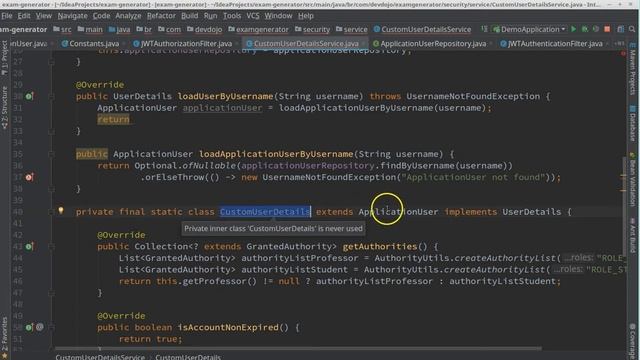Switch to the JWTAuthenticationFilter.java tab
Viewport: 640px width, 360px height.
555,43
